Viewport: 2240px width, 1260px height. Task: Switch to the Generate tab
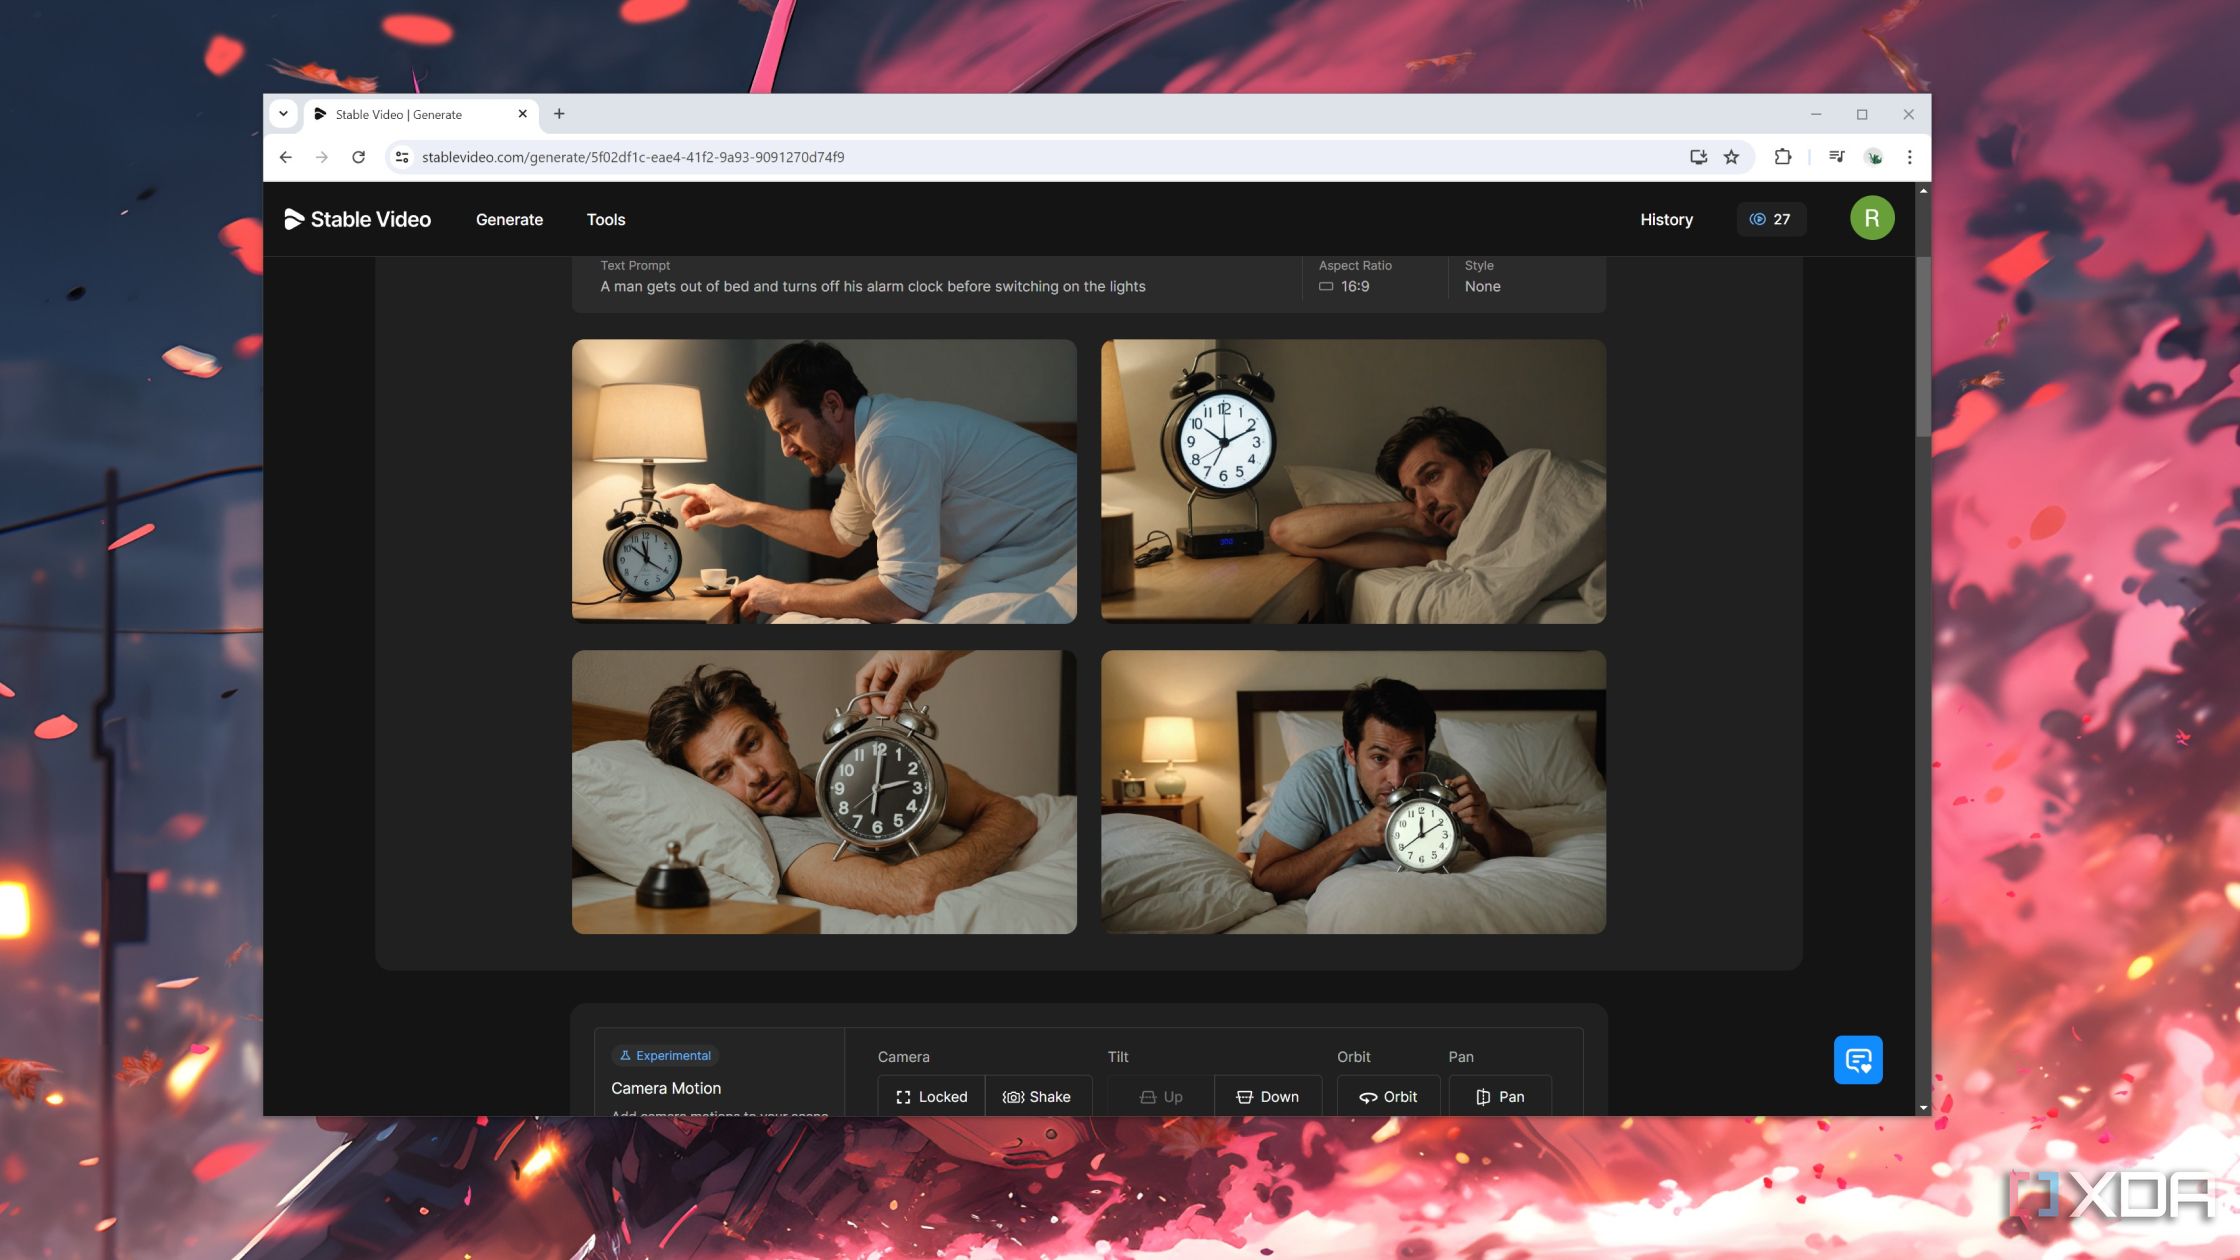tap(509, 218)
